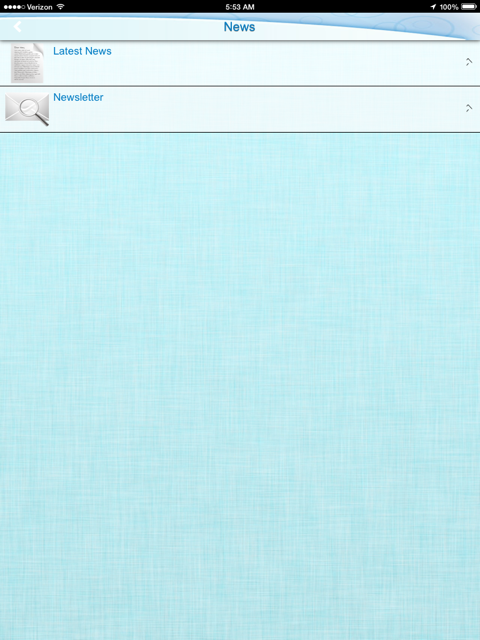Open the Latest News row's blank middle area
This screenshot has width=480, height=640.
pos(261,63)
